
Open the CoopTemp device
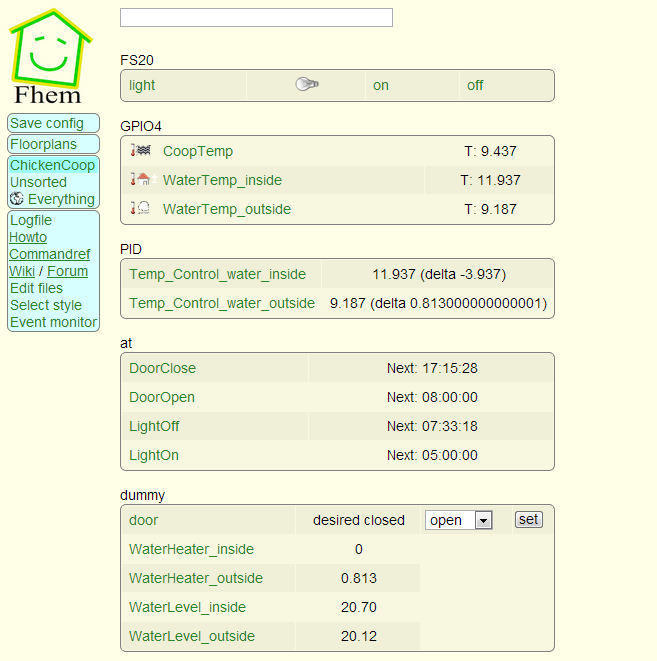pyautogui.click(x=198, y=151)
